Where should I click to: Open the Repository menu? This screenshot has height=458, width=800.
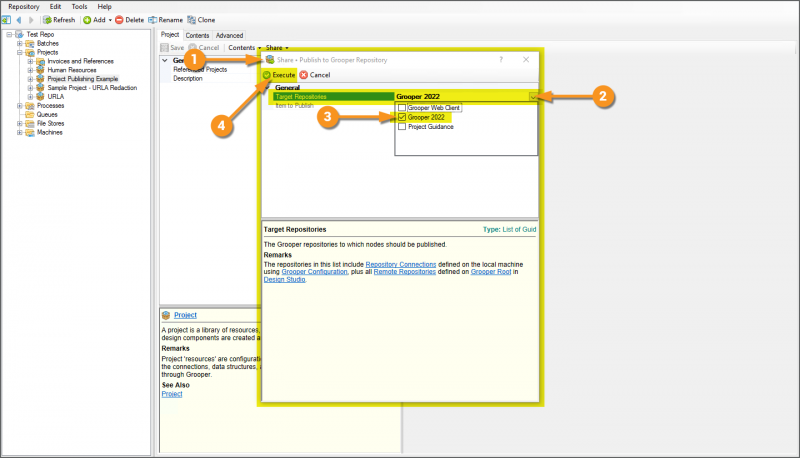coord(23,7)
